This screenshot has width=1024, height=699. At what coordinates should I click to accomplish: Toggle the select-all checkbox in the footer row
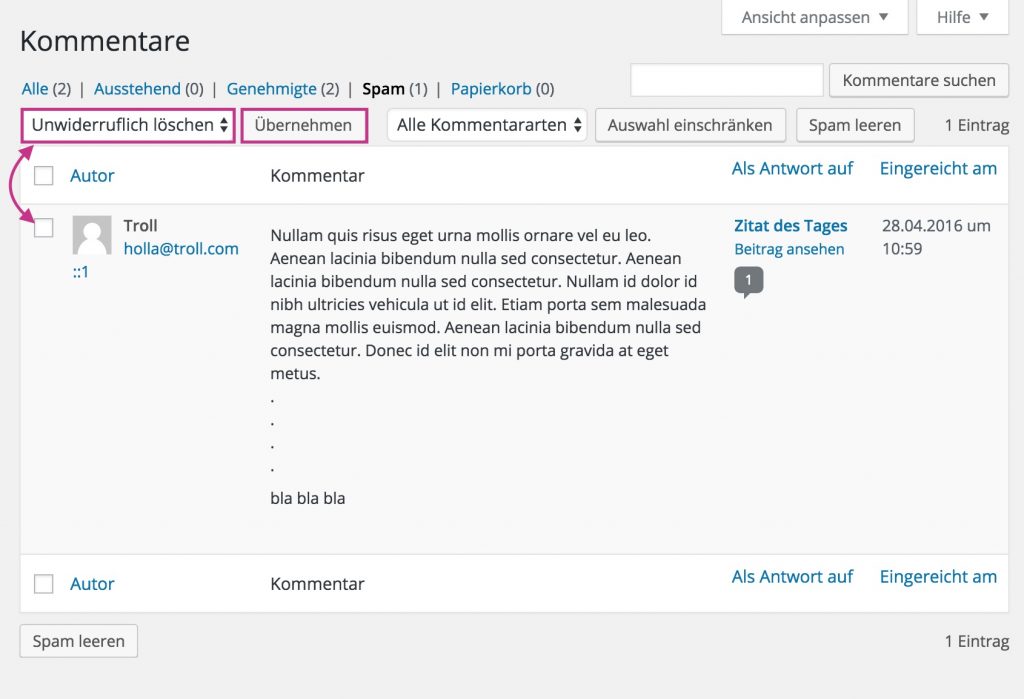click(x=43, y=584)
